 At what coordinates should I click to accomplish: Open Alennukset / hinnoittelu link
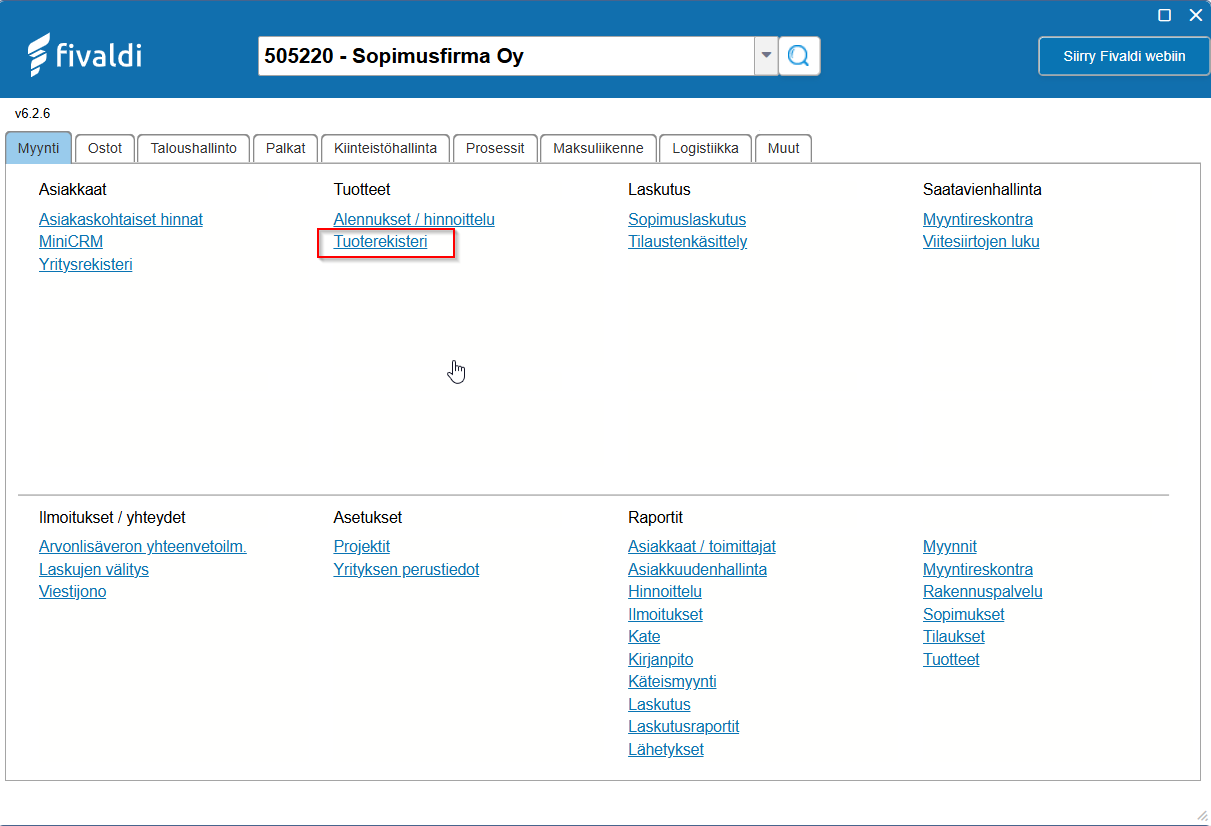(414, 219)
